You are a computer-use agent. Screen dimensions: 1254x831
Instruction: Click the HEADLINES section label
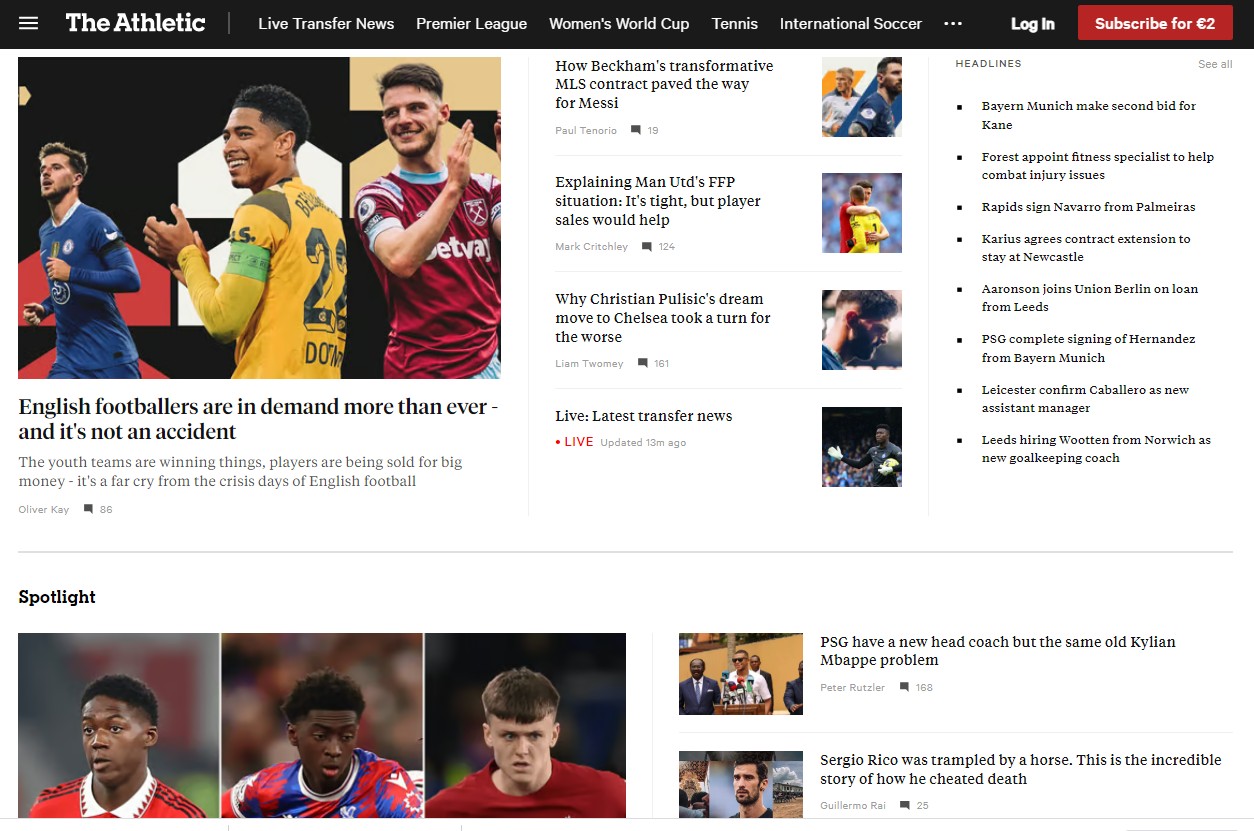[988, 64]
